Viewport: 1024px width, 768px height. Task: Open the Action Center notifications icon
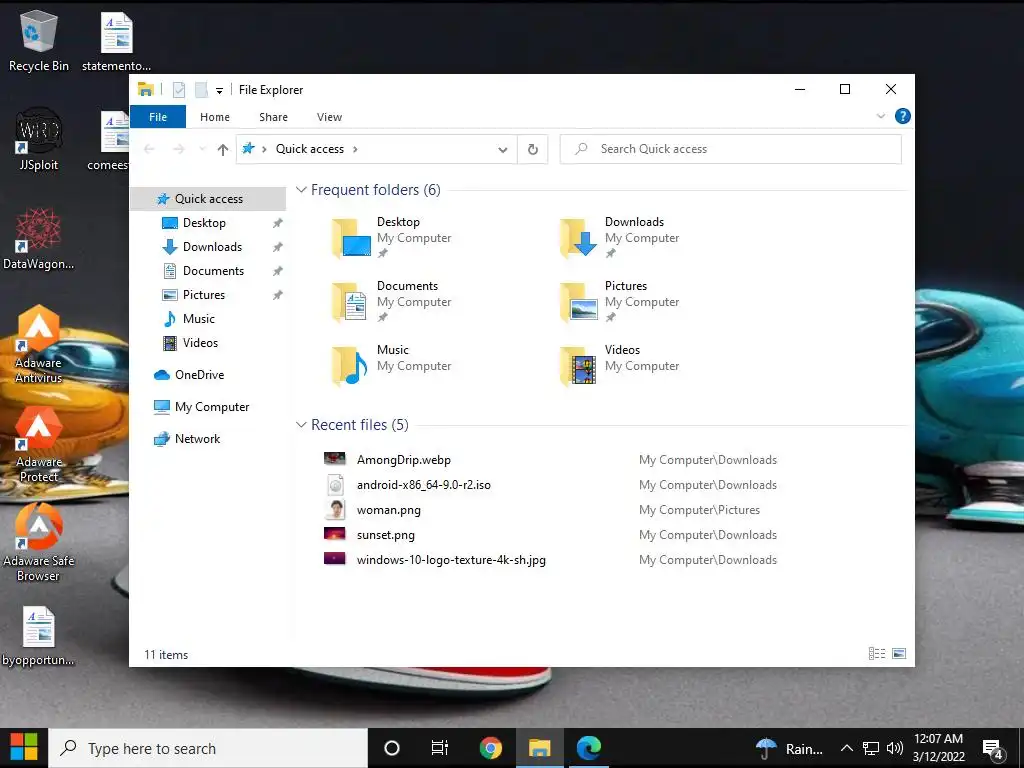coord(993,749)
